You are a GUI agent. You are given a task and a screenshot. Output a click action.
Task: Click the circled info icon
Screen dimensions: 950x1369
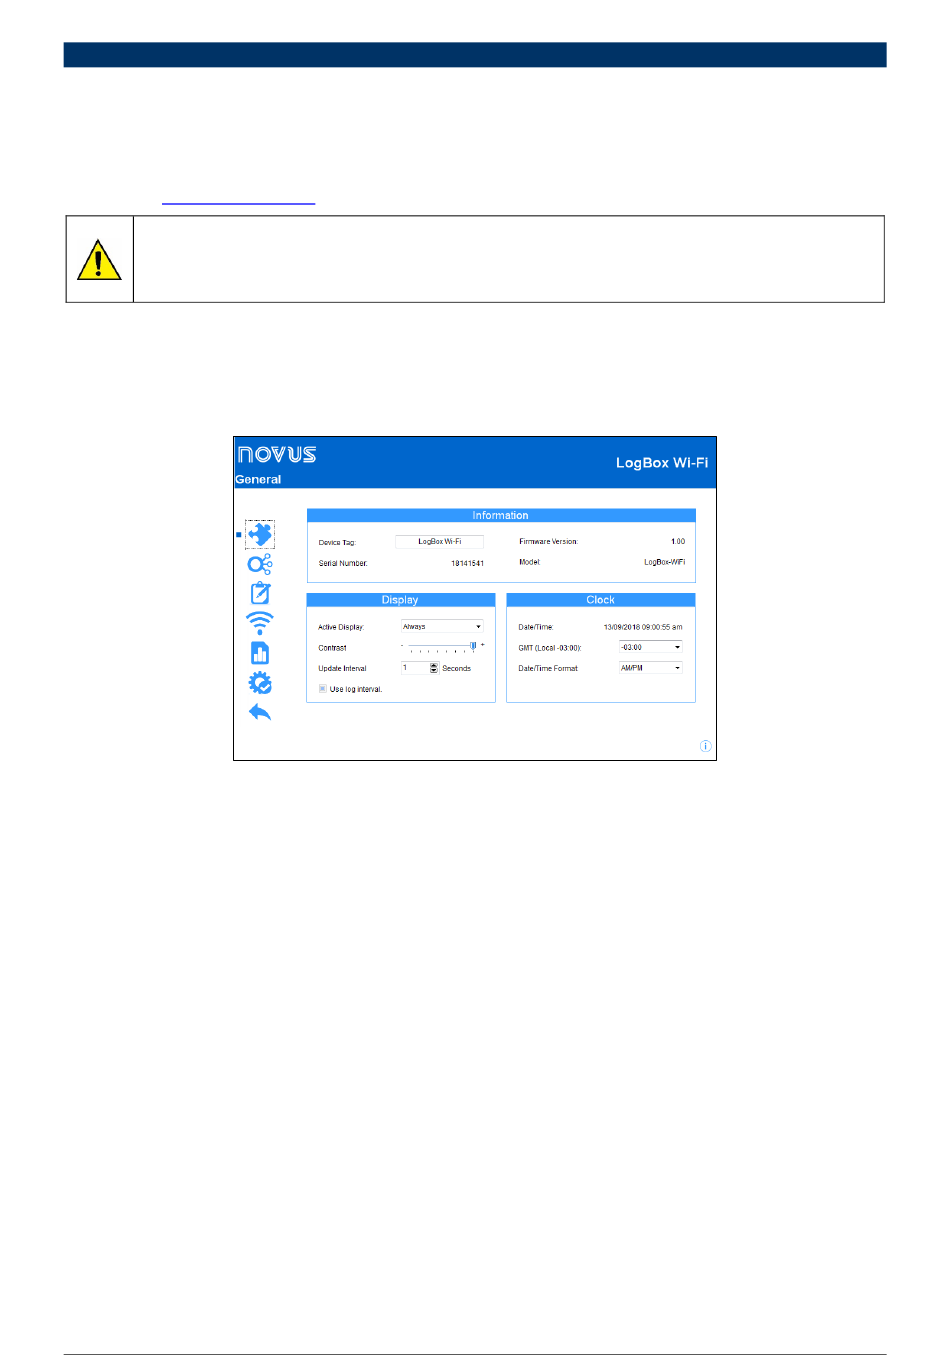point(705,746)
